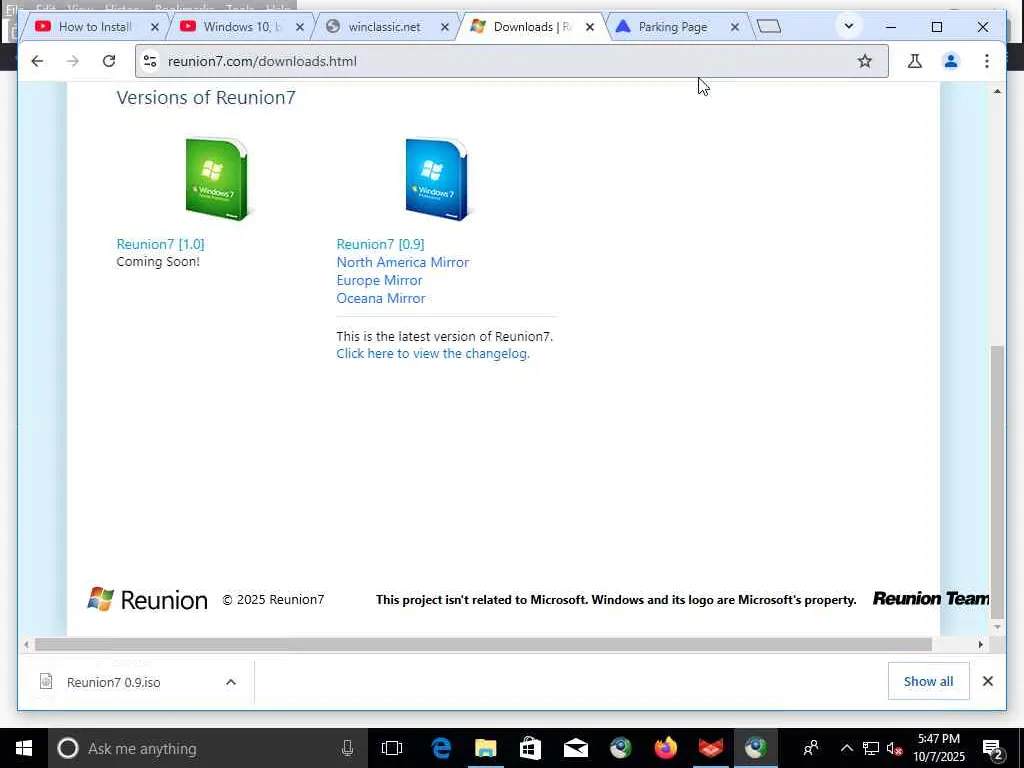Click the scroll left arrow of horizontal scrollbar

[26, 645]
